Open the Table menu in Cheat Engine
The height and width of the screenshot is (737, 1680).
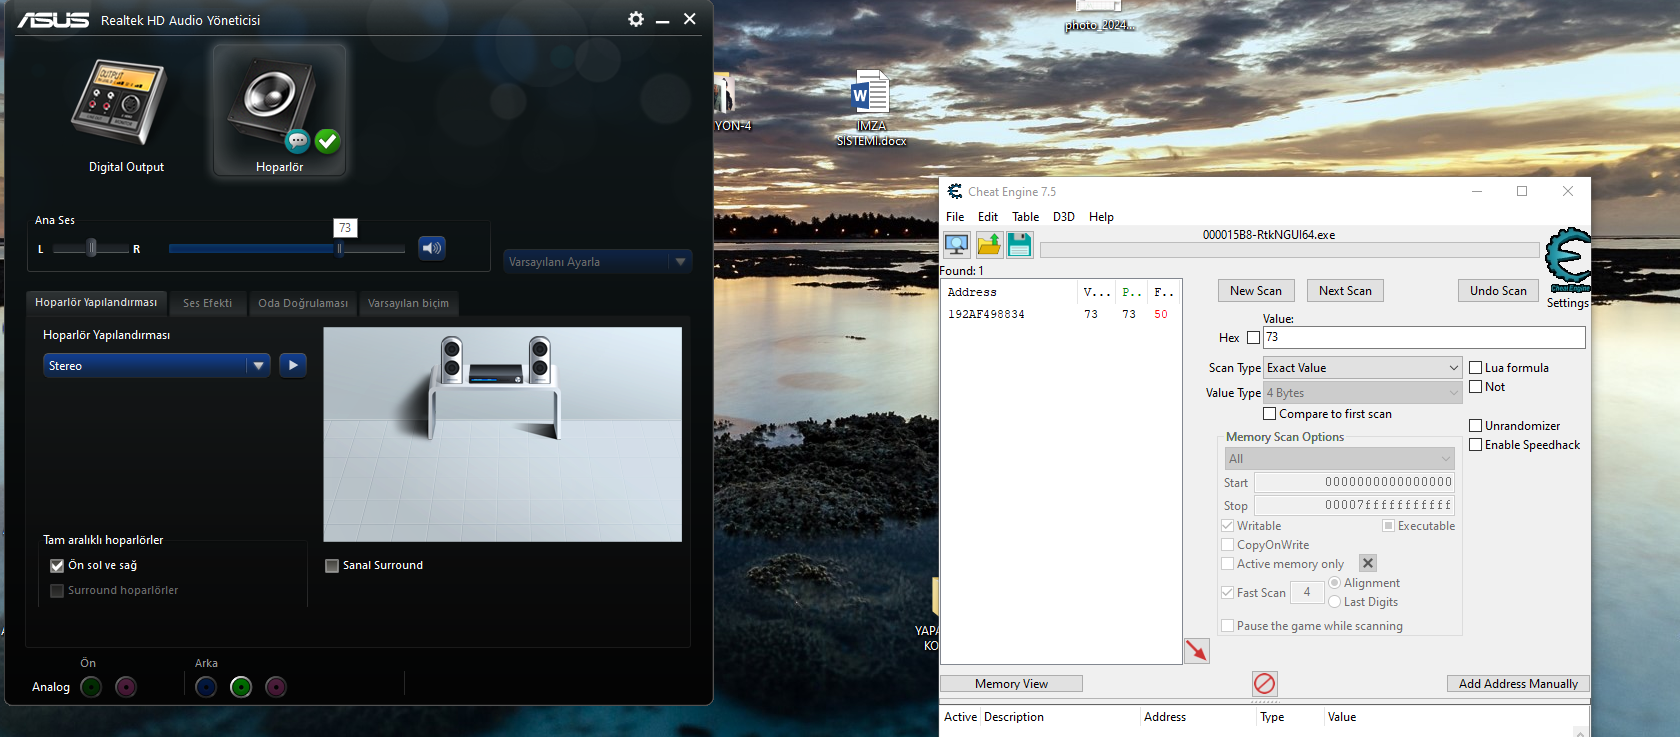tap(1025, 217)
